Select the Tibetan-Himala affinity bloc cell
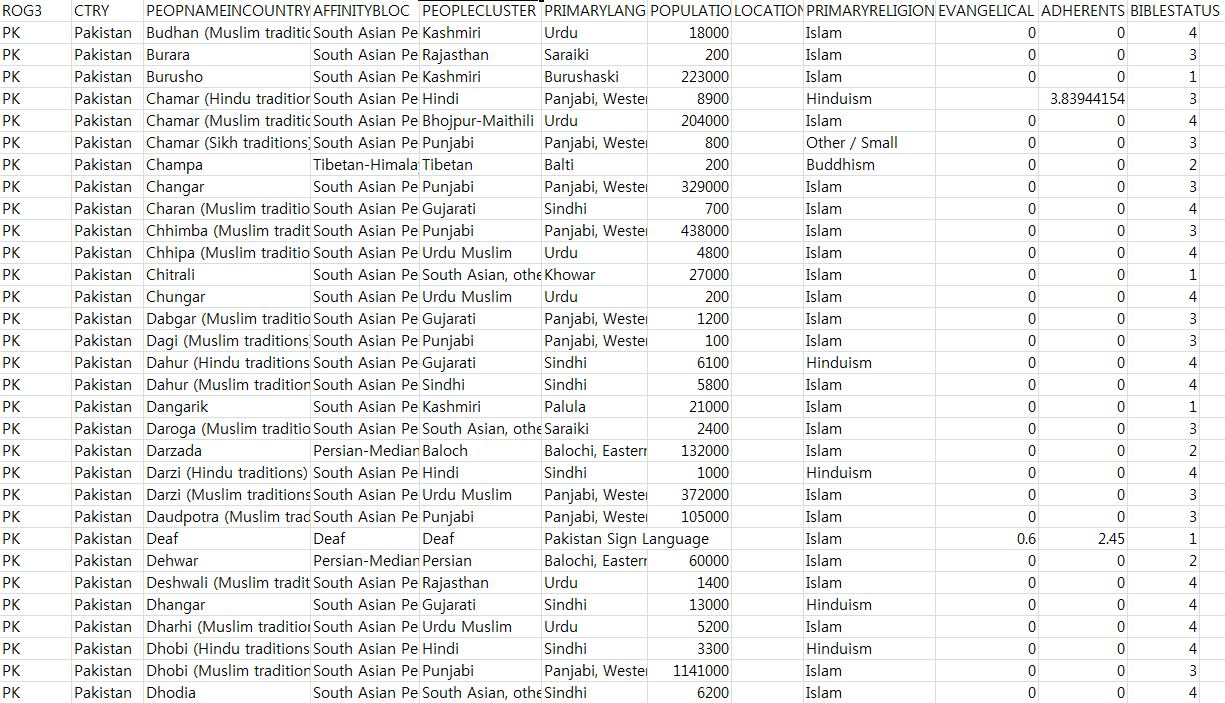This screenshot has width=1225, height=703. (365, 165)
